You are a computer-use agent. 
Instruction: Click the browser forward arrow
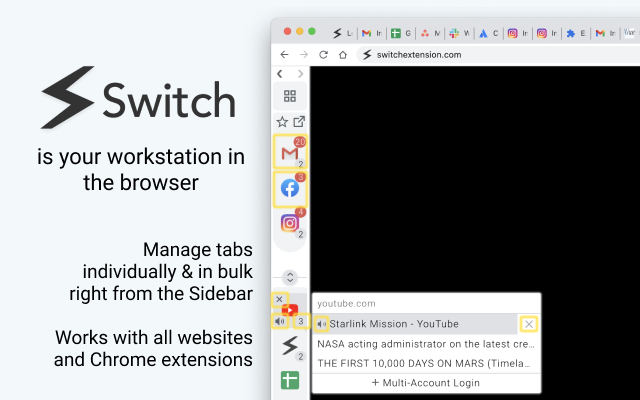(304, 55)
